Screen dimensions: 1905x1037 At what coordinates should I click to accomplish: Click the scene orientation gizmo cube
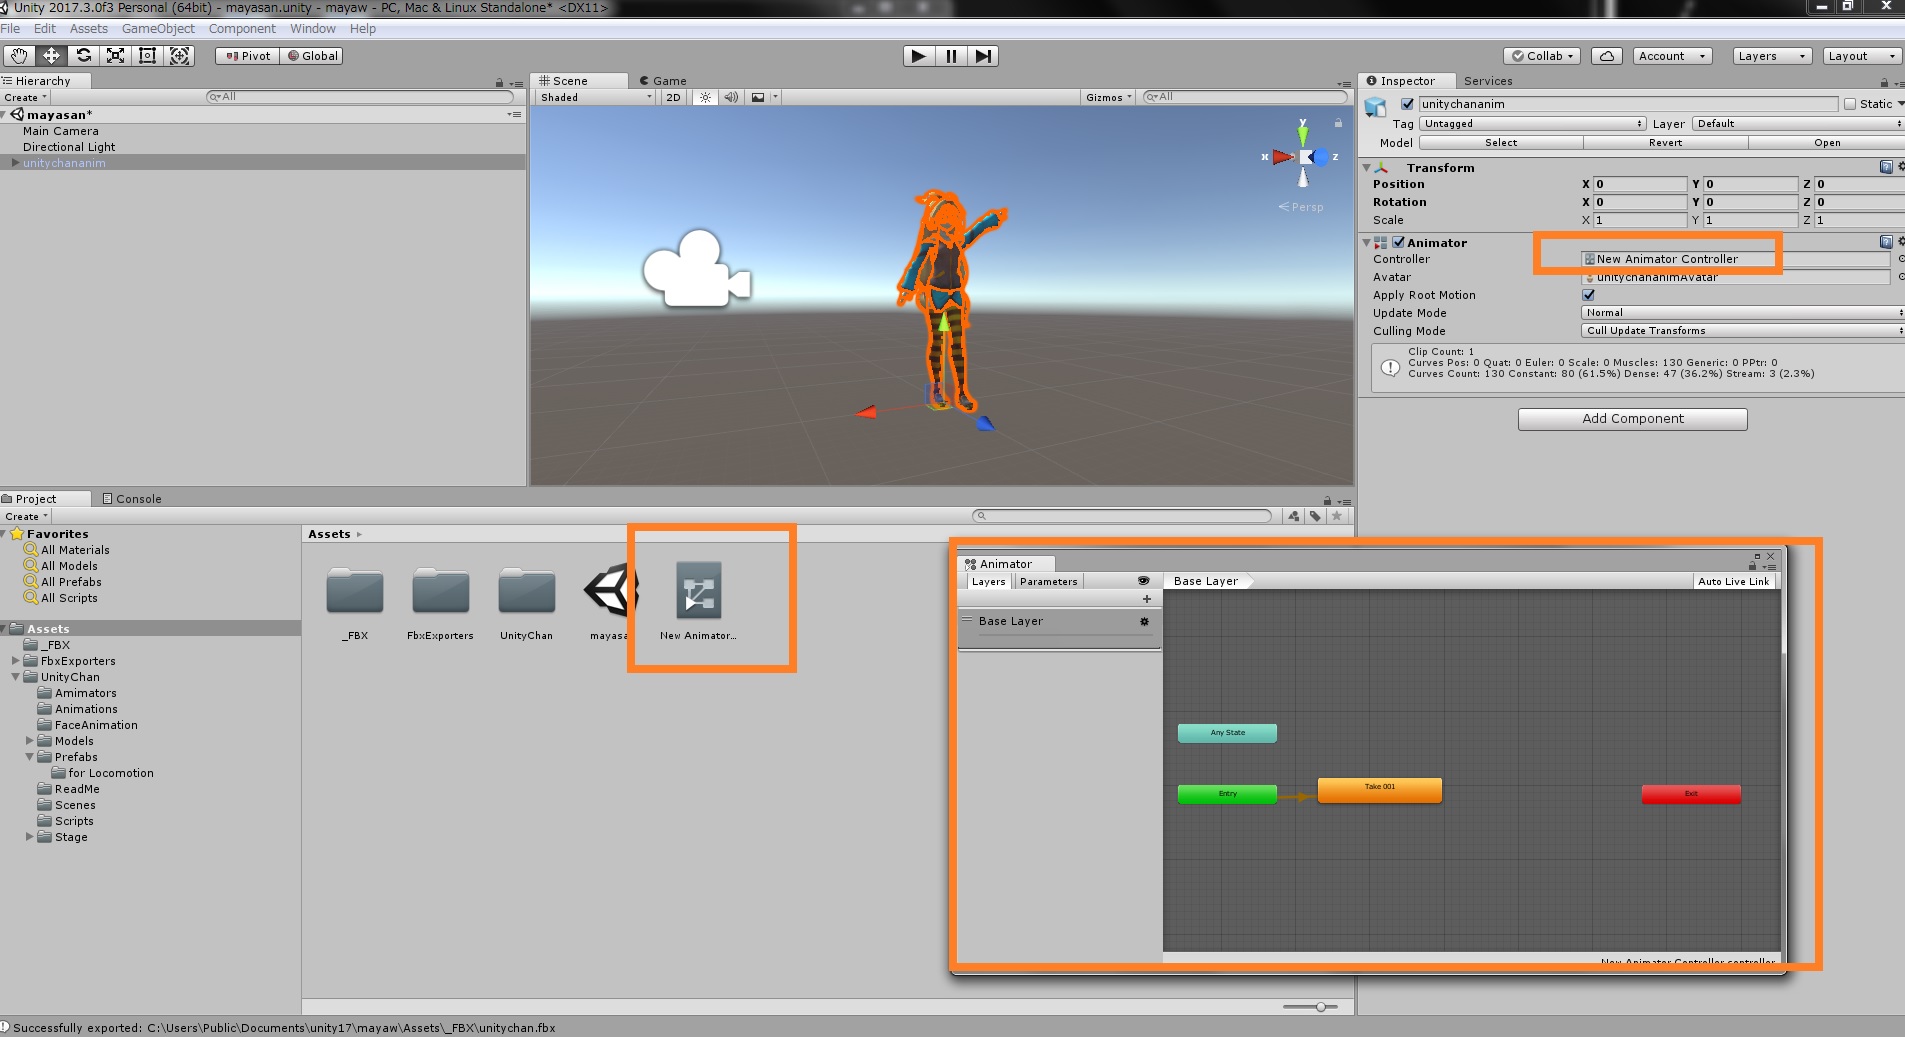tap(1304, 157)
